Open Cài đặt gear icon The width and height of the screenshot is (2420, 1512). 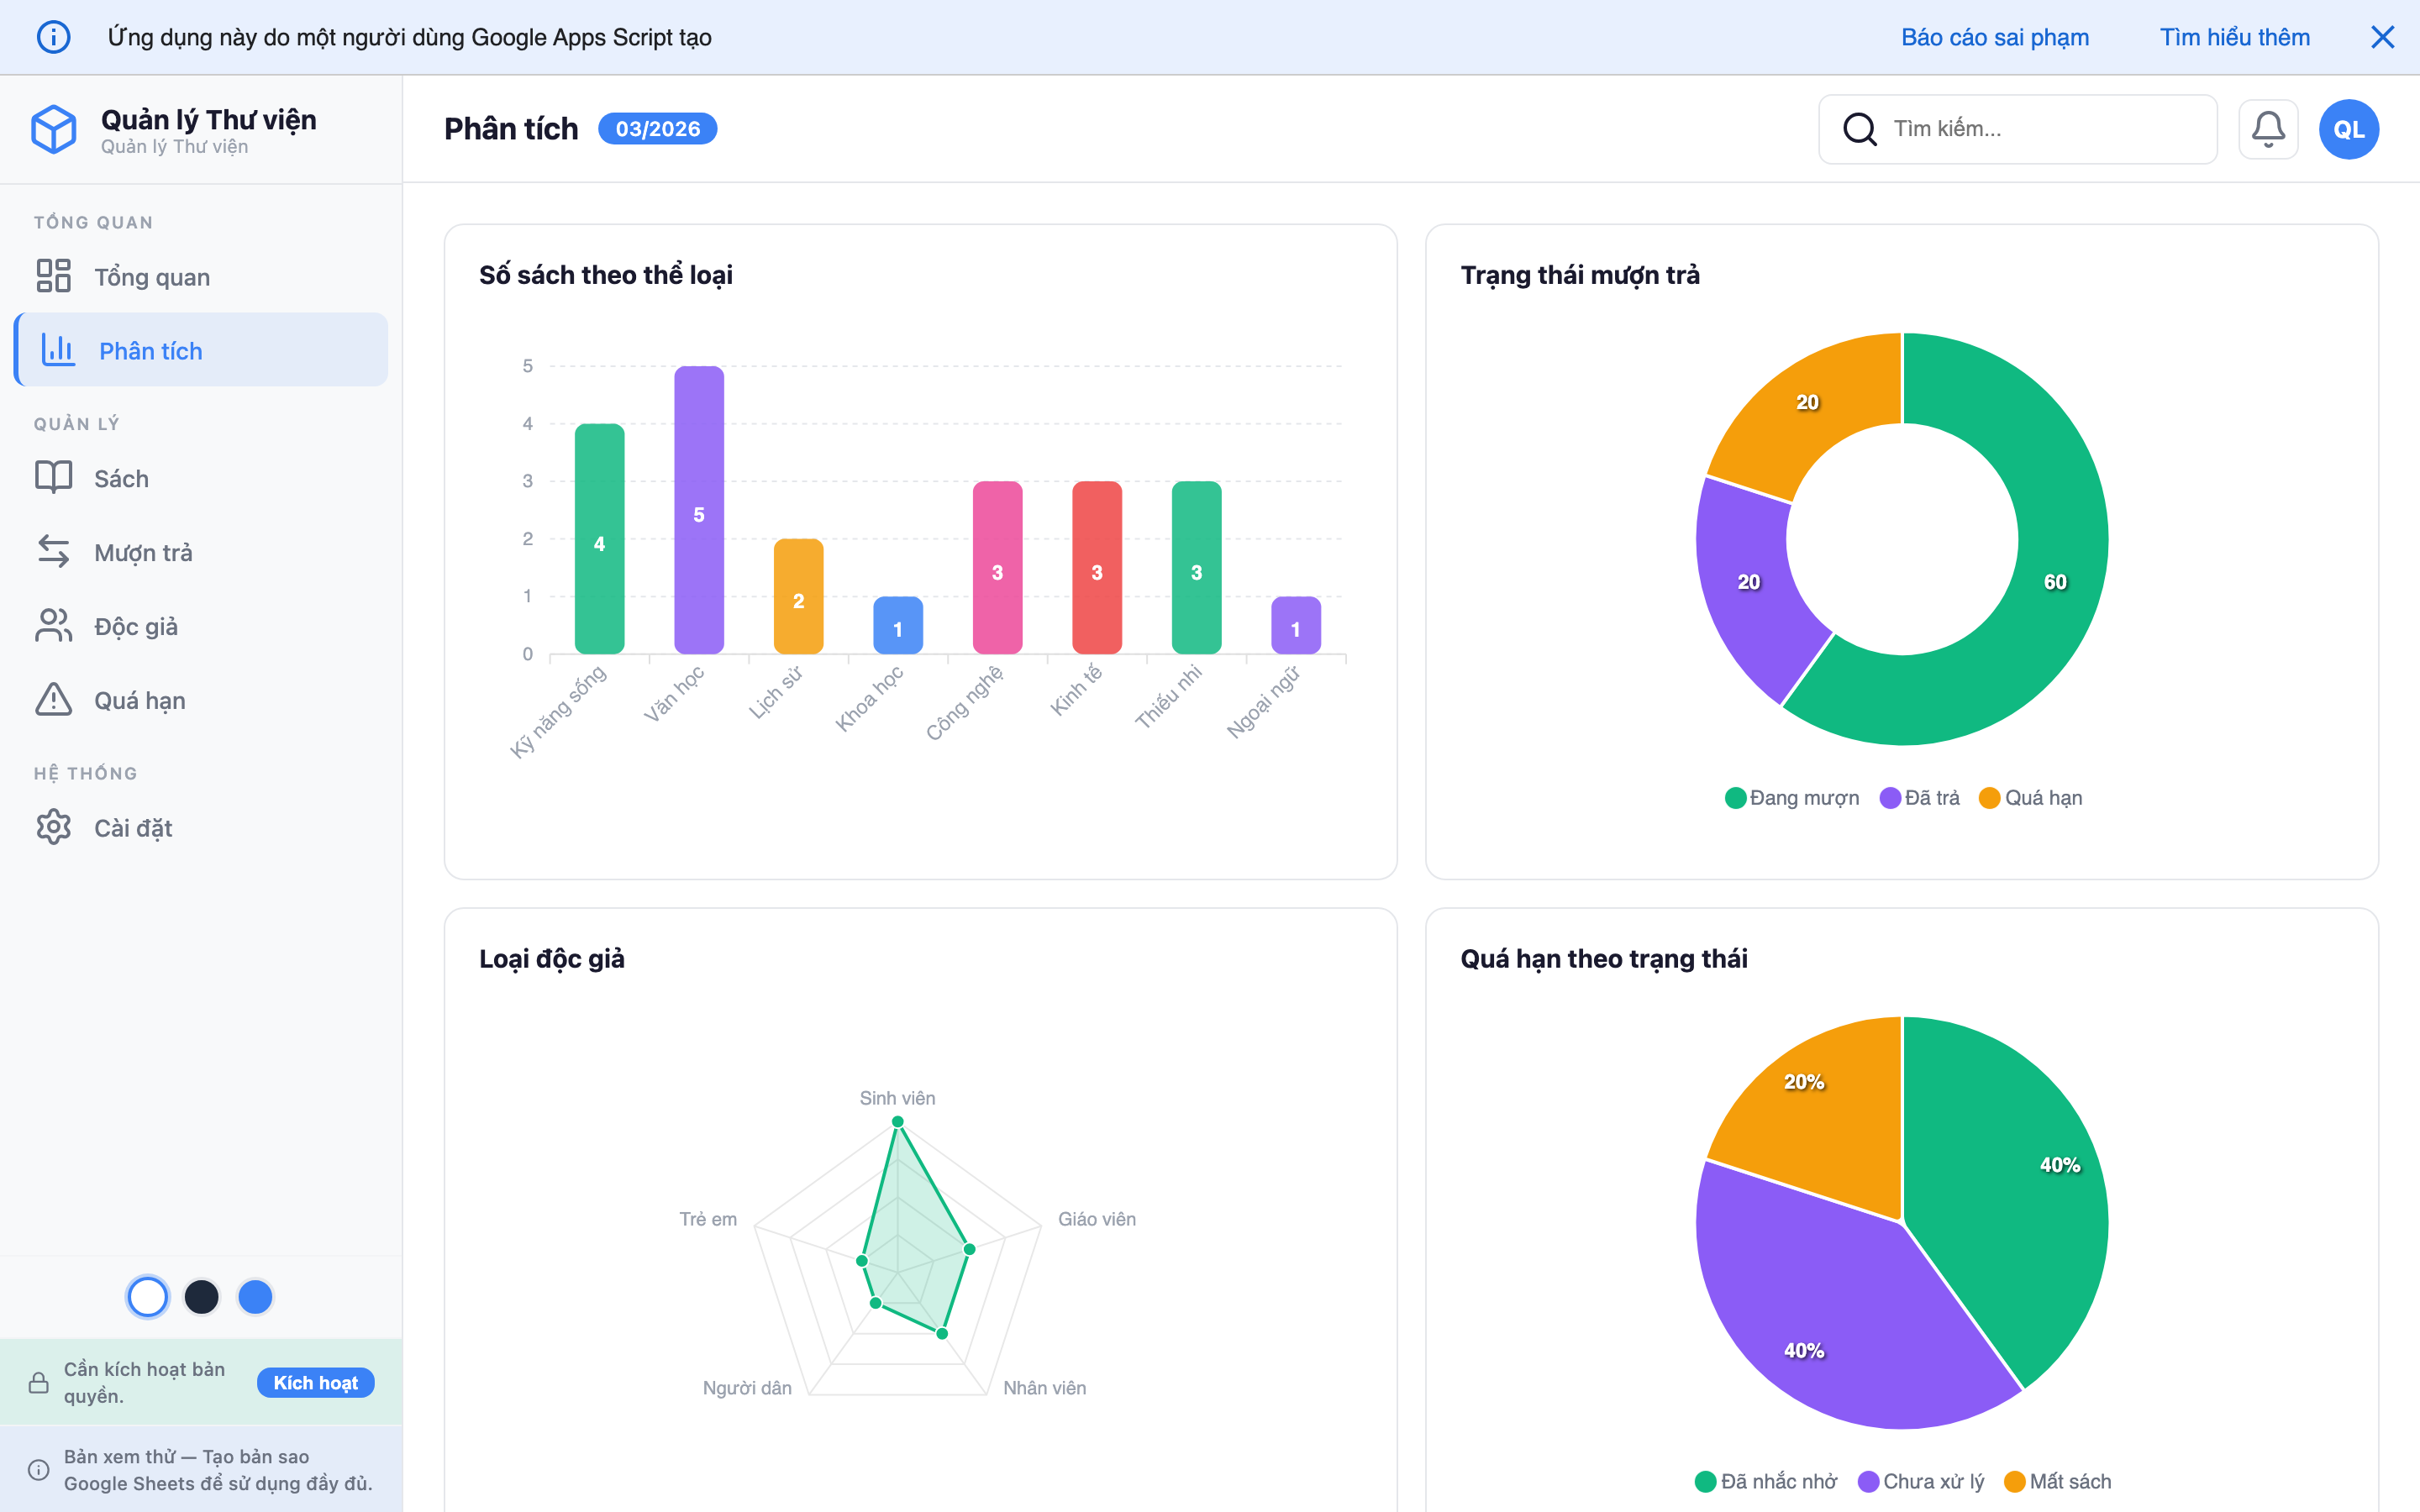[54, 827]
